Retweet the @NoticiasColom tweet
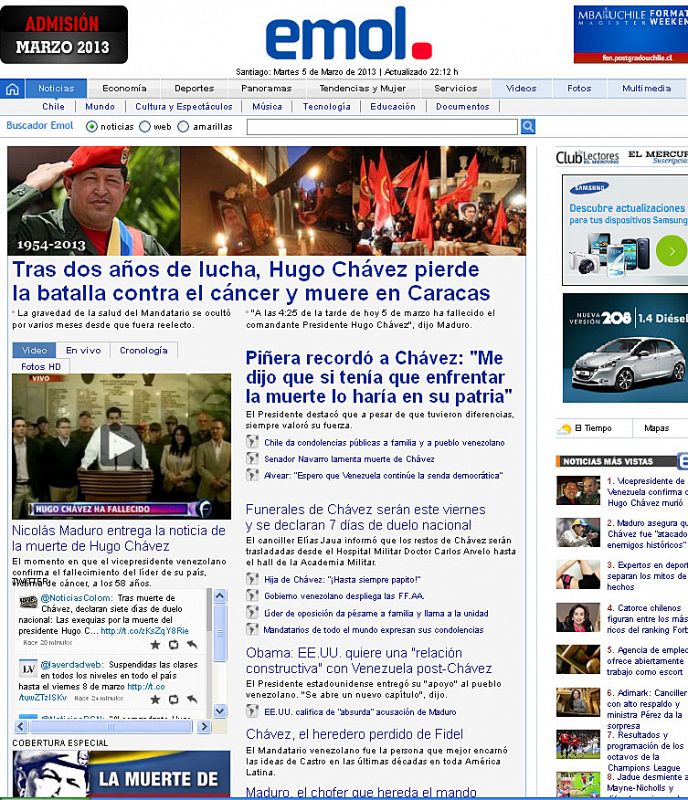 coord(174,644)
